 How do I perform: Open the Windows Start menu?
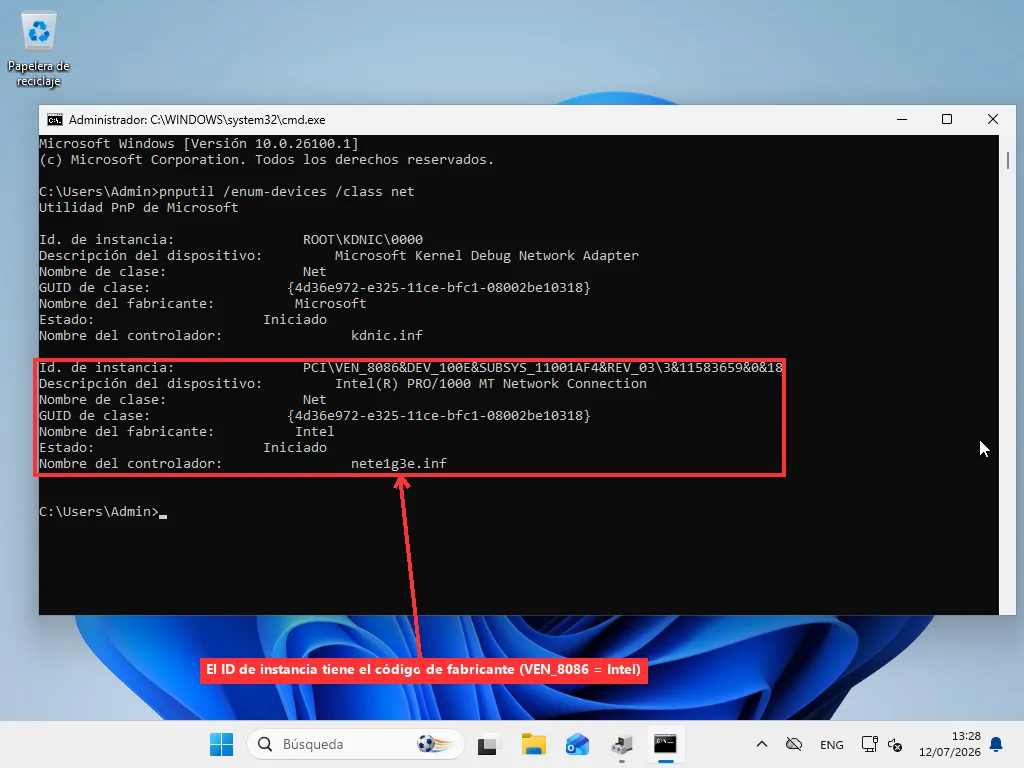tap(221, 744)
